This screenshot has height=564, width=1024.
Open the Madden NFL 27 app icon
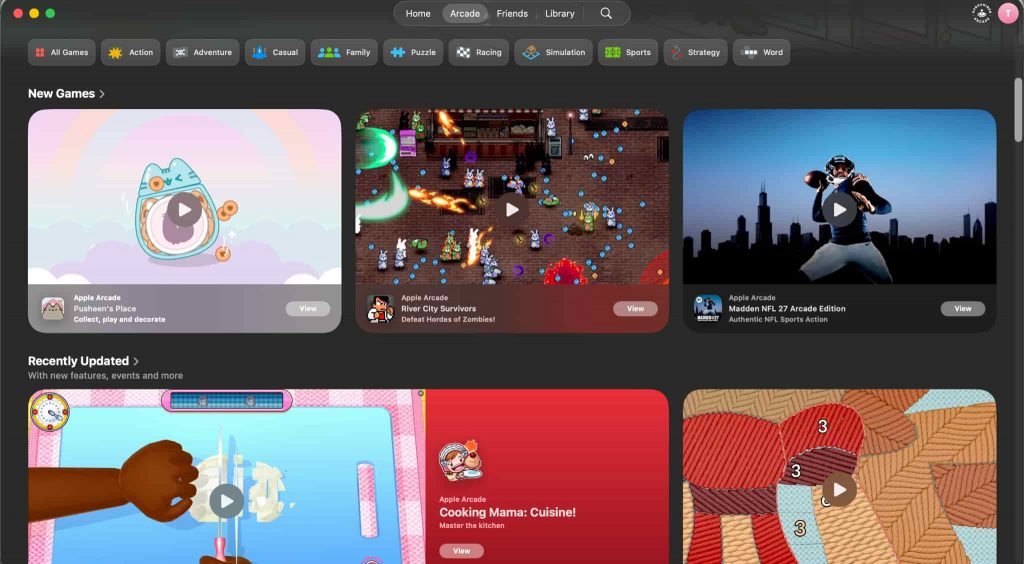[708, 308]
